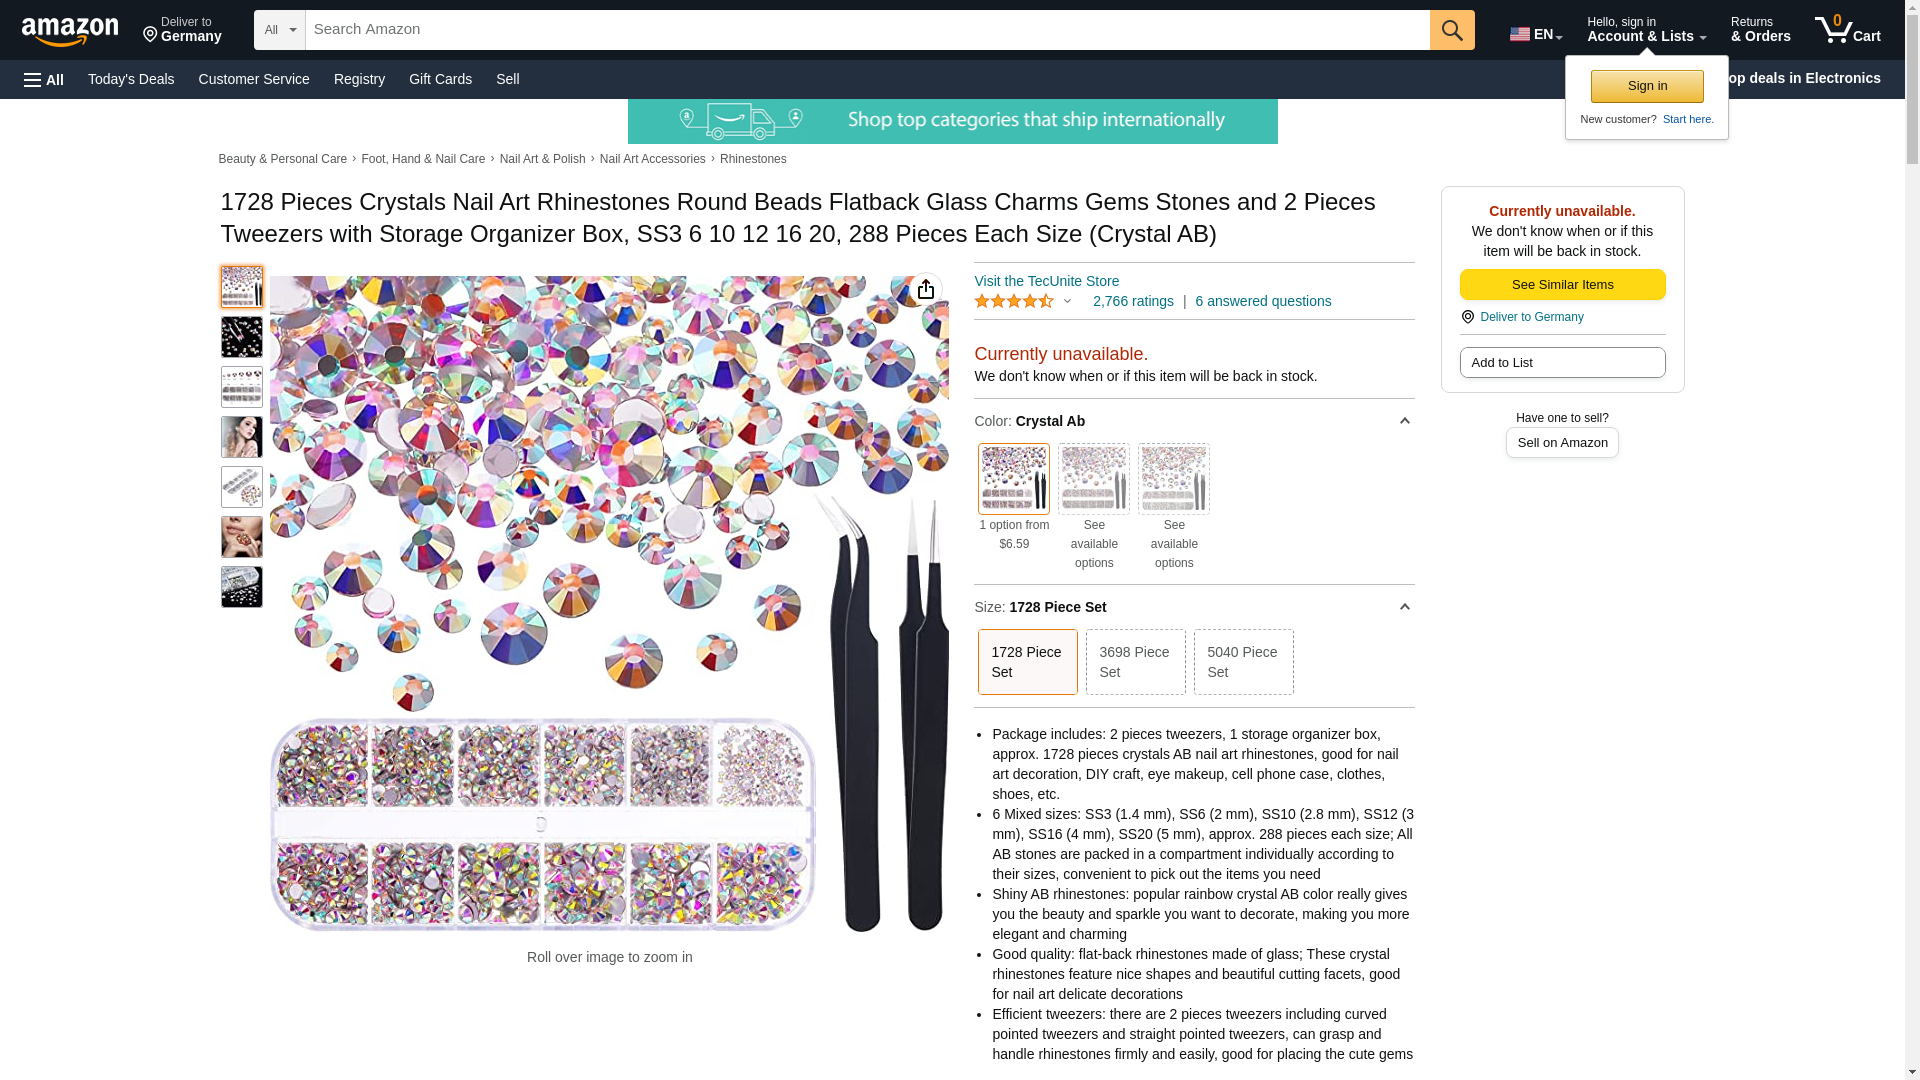Click the magnifying glass search button
This screenshot has height=1080, width=1920.
click(1452, 30)
